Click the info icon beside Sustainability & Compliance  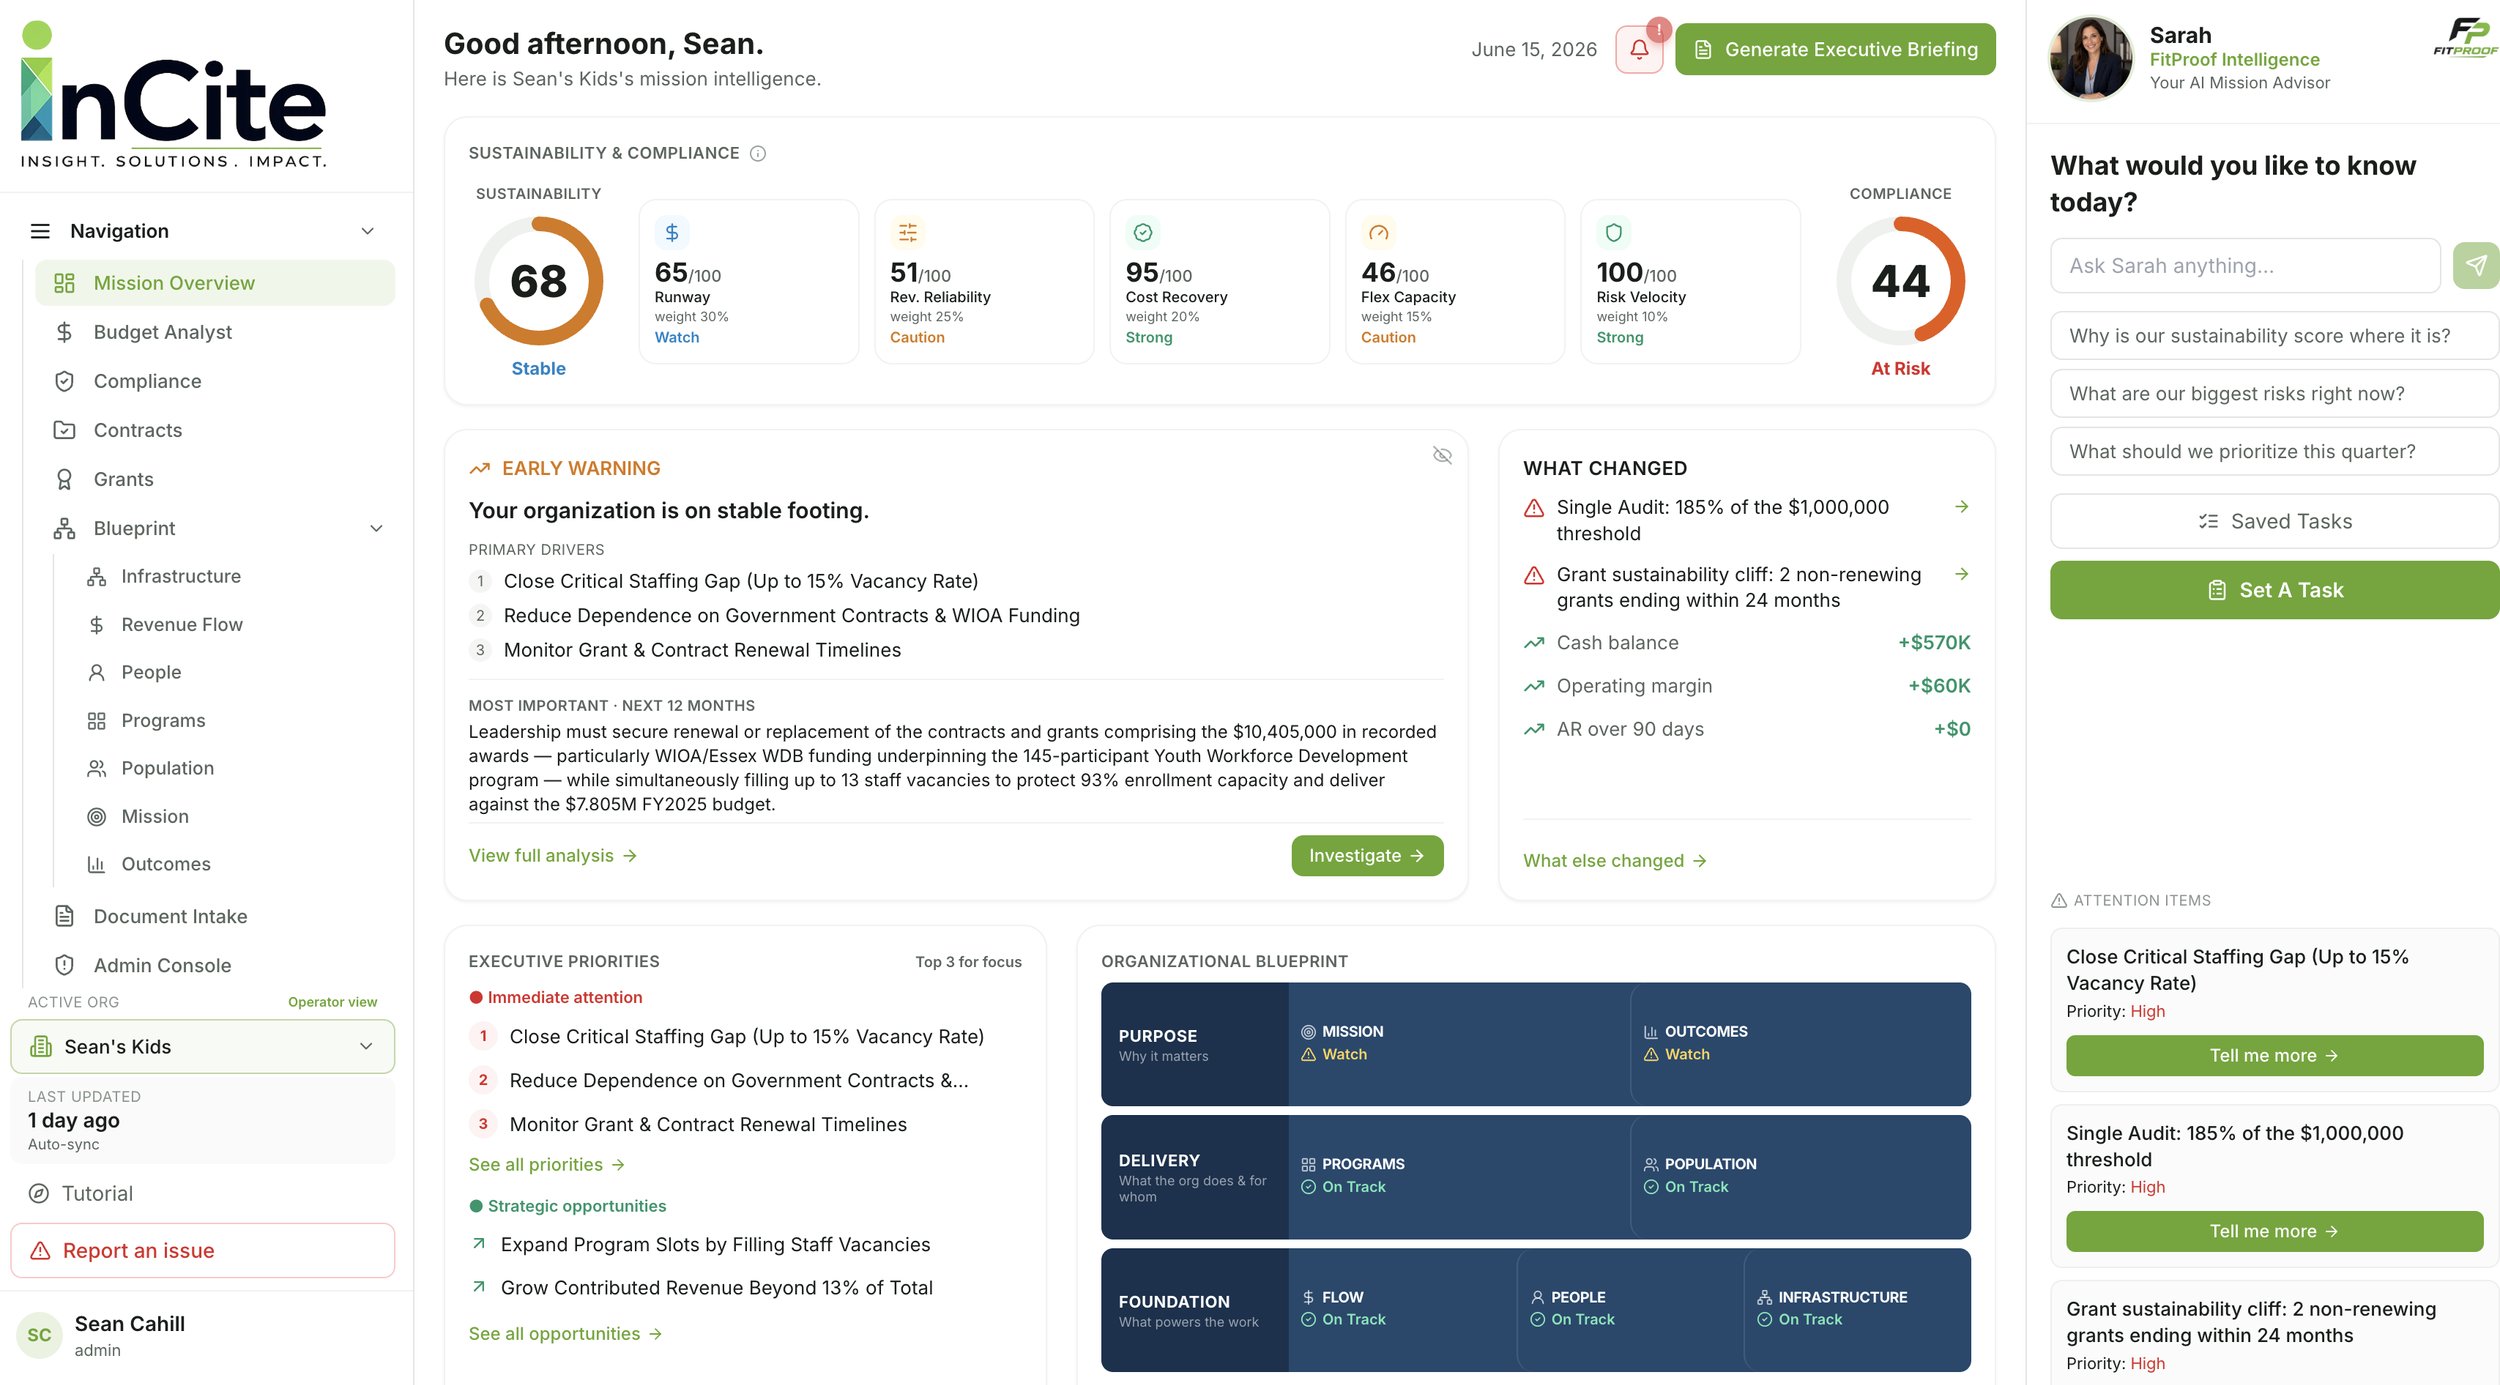pos(758,153)
